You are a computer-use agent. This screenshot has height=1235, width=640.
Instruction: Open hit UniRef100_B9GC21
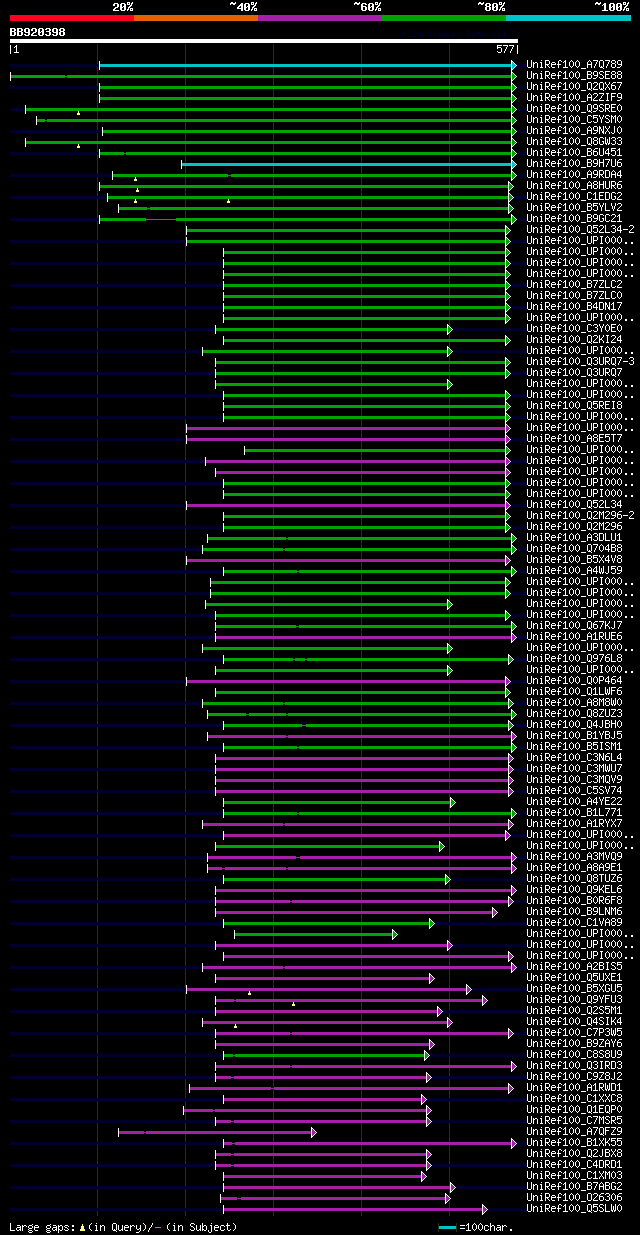[574, 219]
